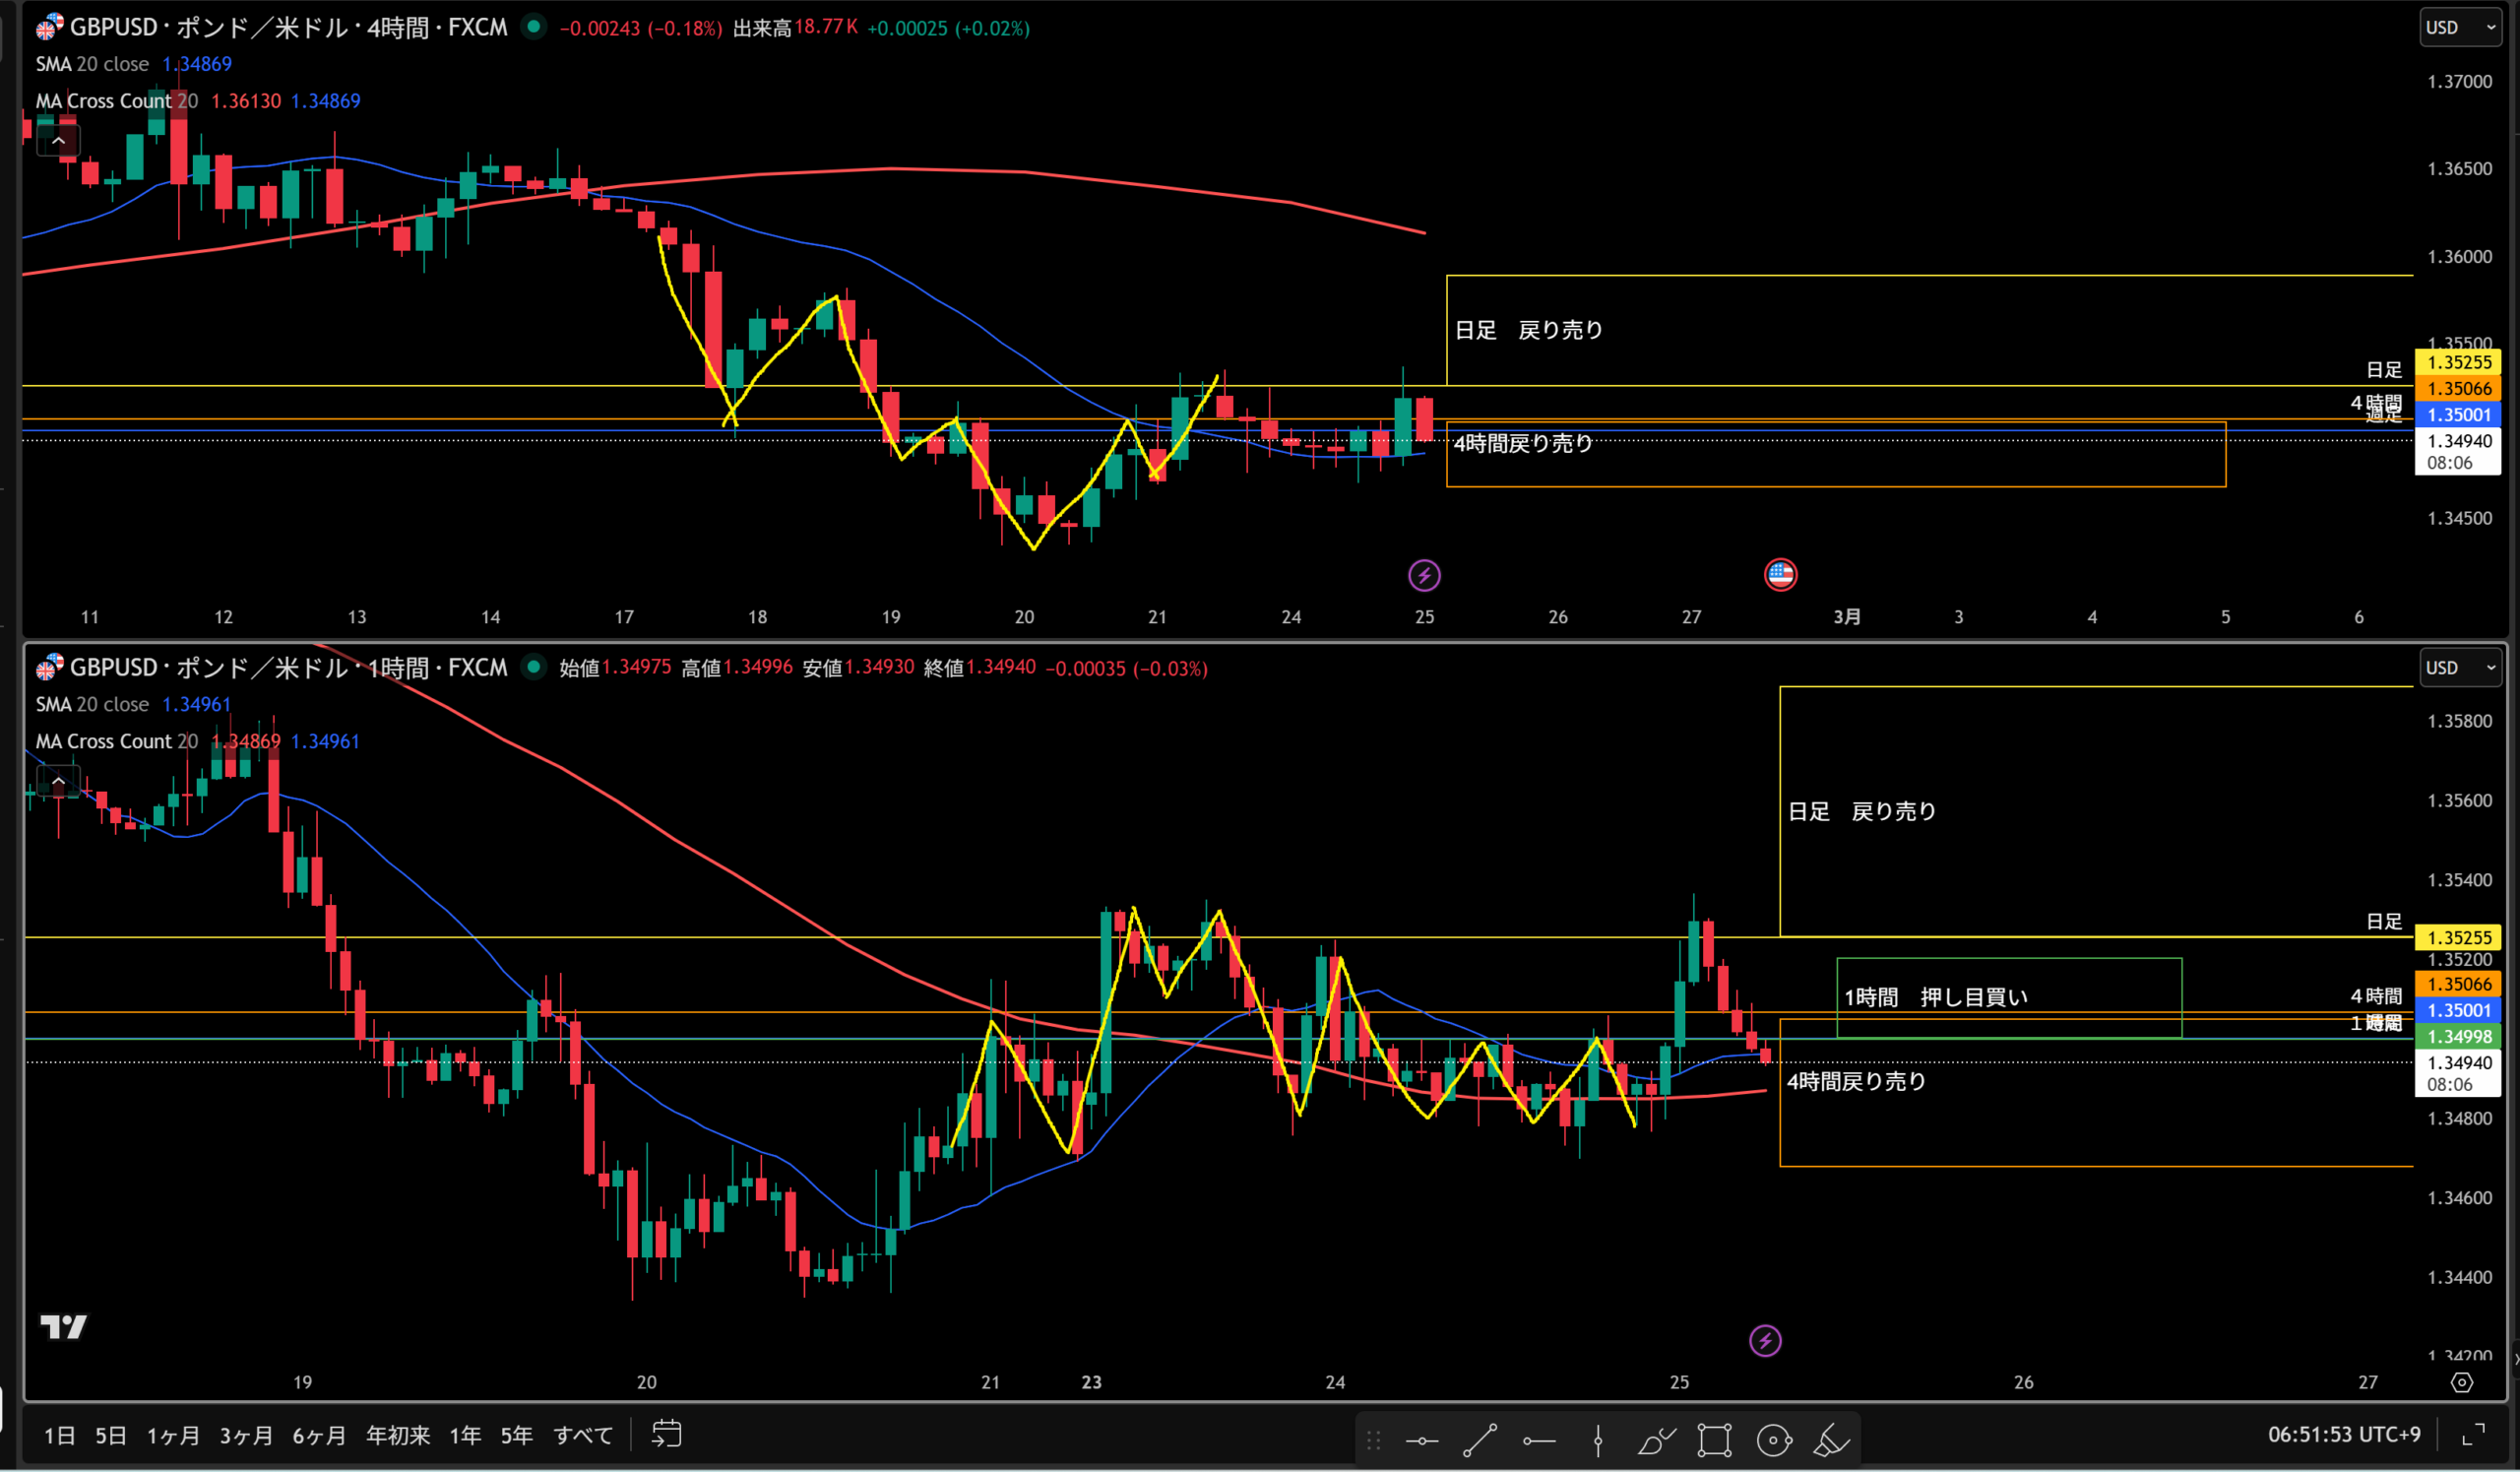Screen dimensions: 2520x1472
Task: Select the highlighter tool
Action: click(x=1832, y=1441)
